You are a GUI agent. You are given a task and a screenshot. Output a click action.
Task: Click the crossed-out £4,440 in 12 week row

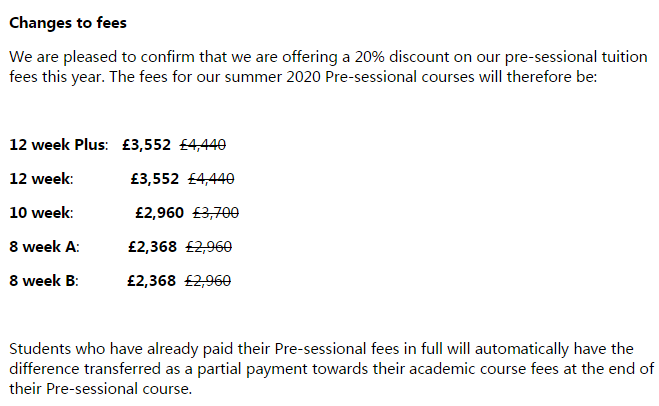[211, 179]
